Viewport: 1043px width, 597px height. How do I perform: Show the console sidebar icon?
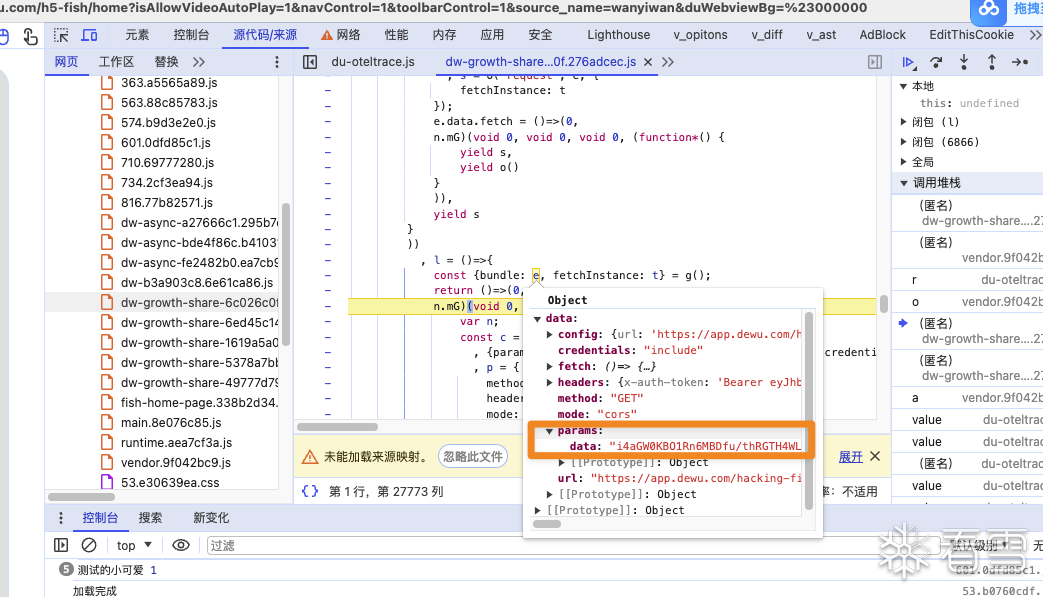(x=61, y=545)
